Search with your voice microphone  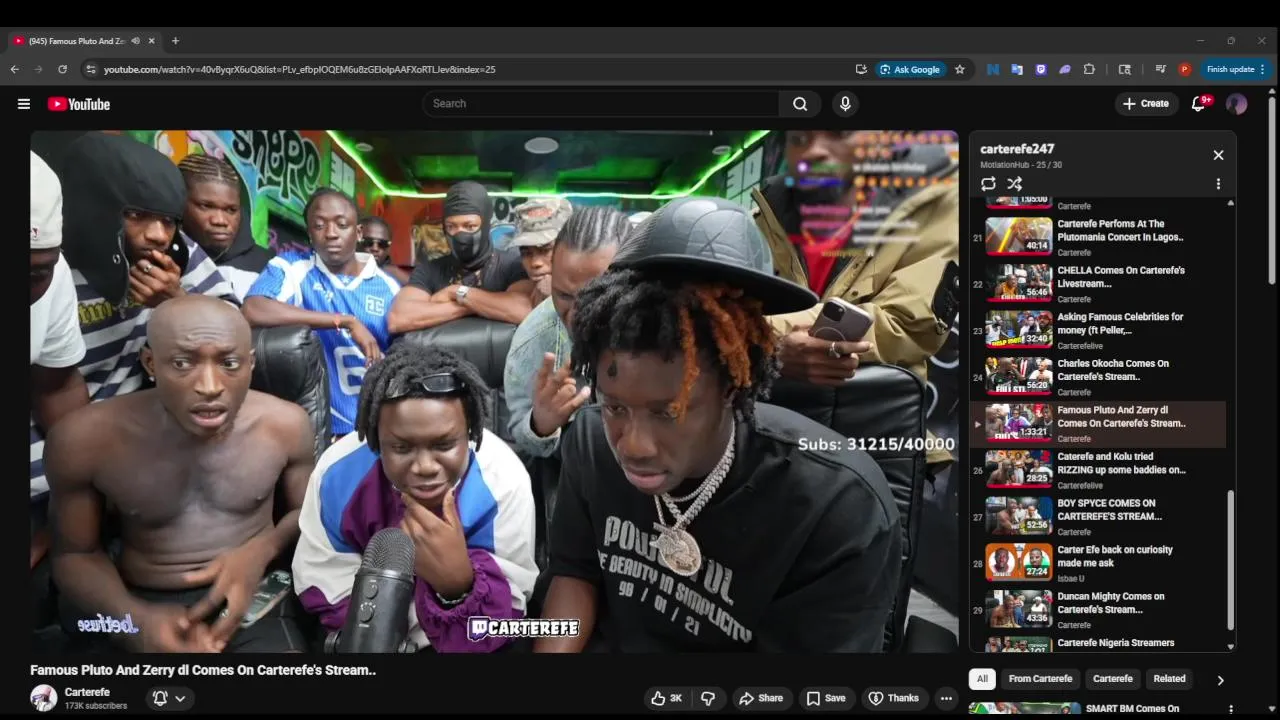click(845, 104)
